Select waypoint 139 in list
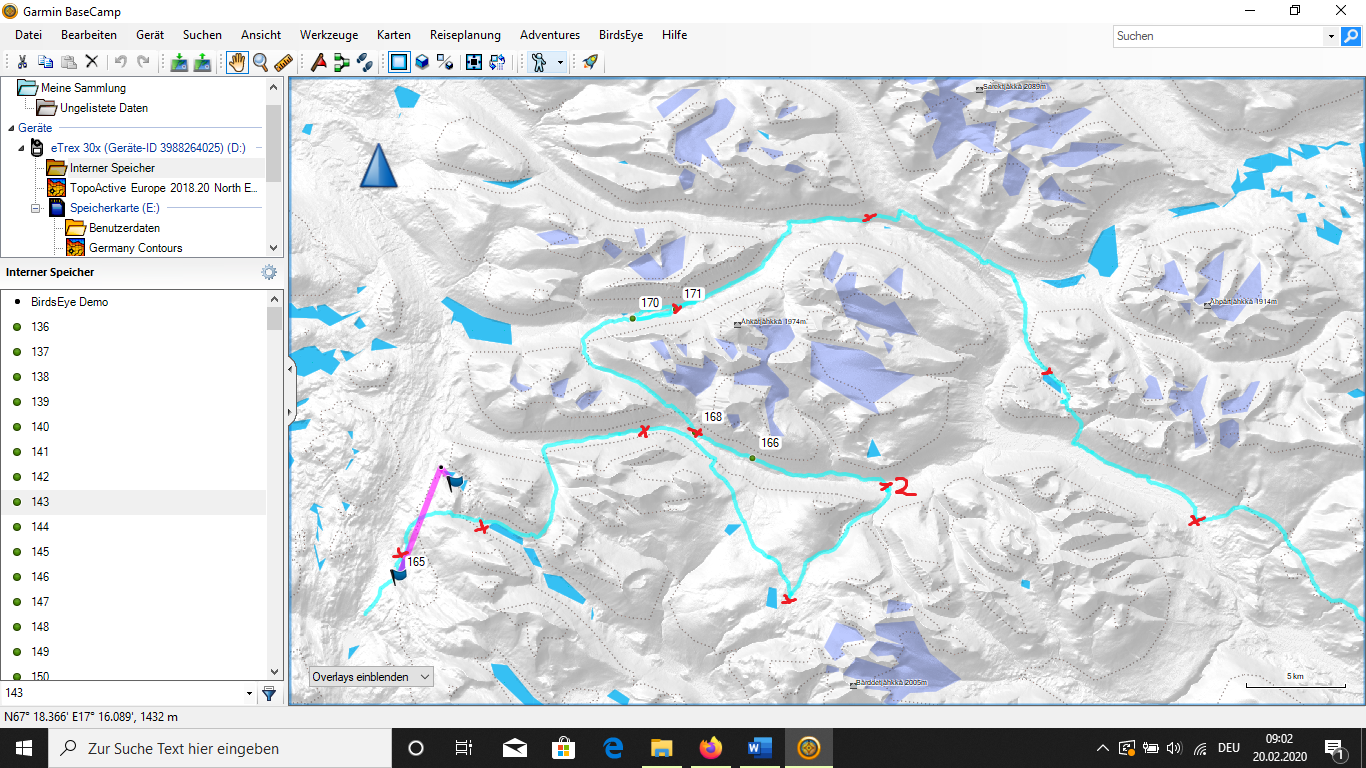The height and width of the screenshot is (768, 1366). point(40,402)
